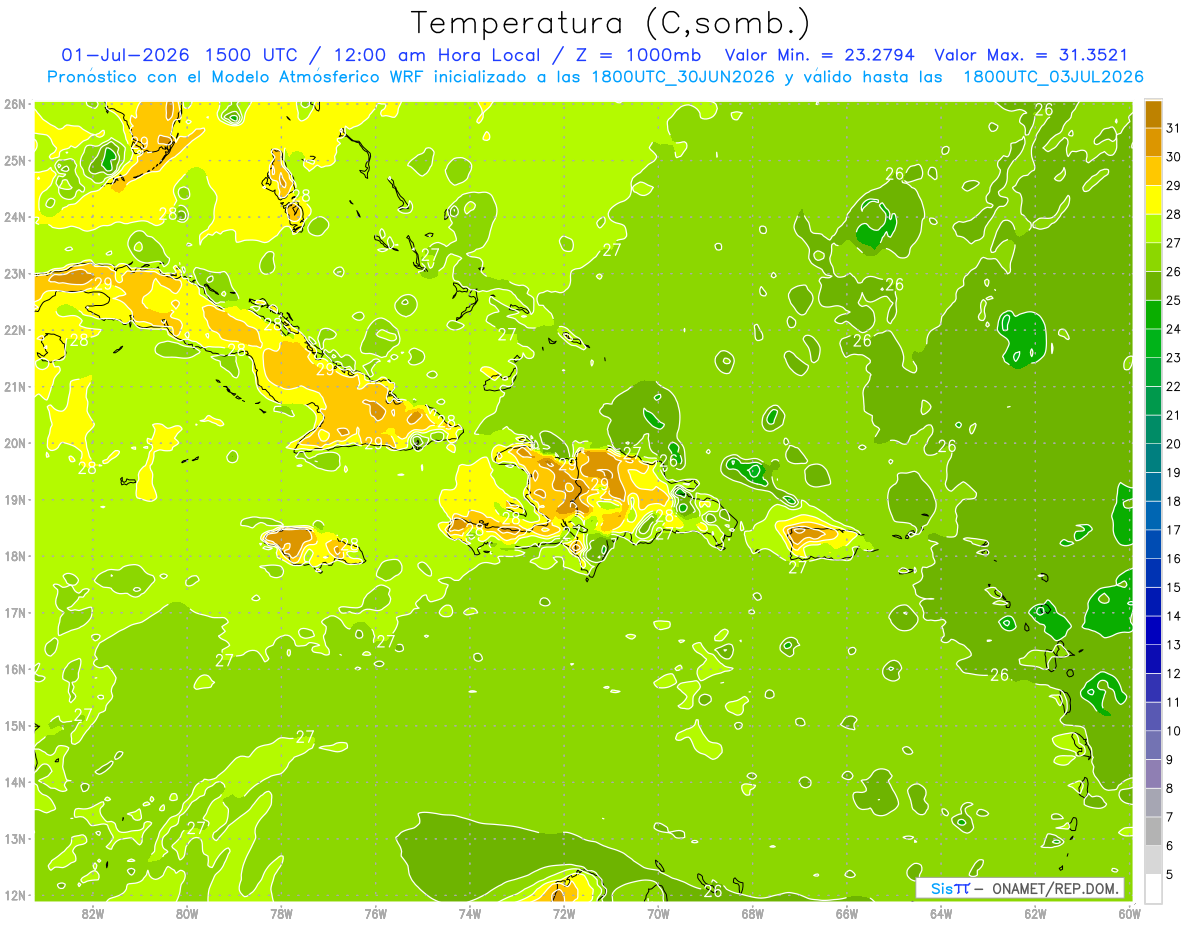The height and width of the screenshot is (927, 1200).
Task: Click the '76W' longitude axis label
Action: (375, 914)
